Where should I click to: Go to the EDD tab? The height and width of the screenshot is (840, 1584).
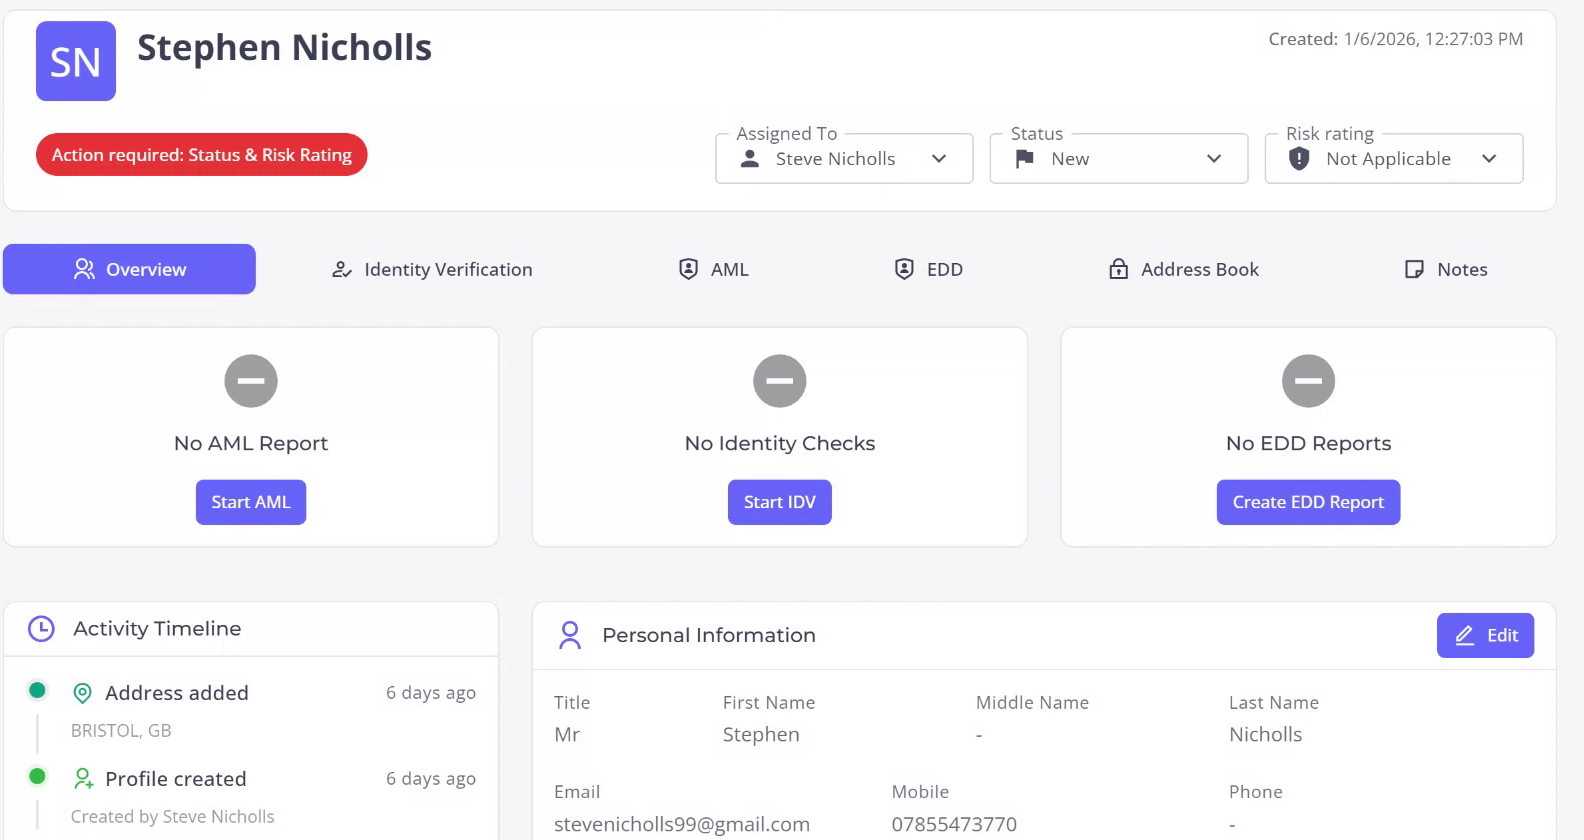pyautogui.click(x=929, y=269)
